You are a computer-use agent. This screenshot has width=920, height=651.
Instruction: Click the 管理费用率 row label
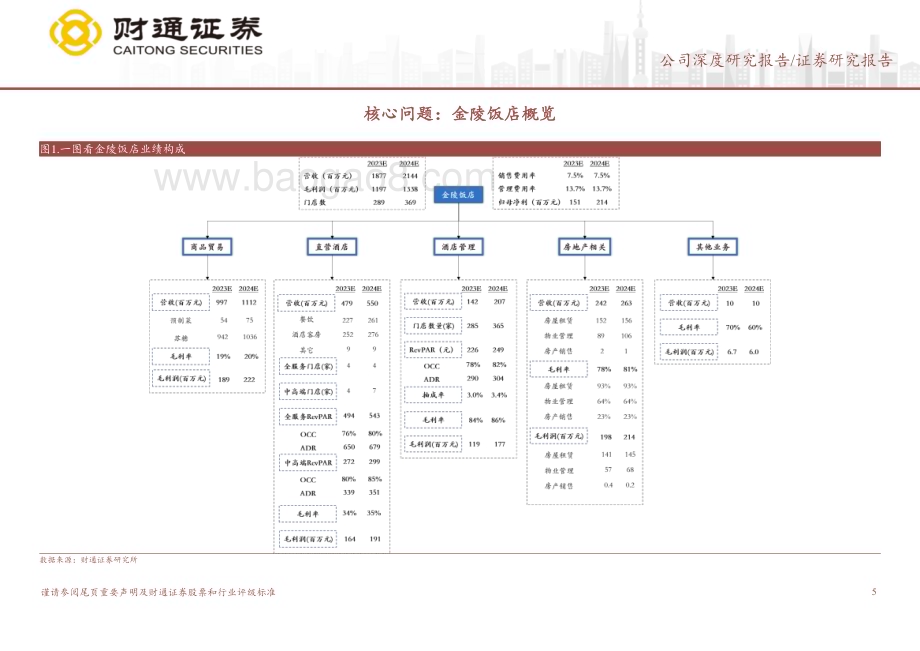click(x=517, y=189)
